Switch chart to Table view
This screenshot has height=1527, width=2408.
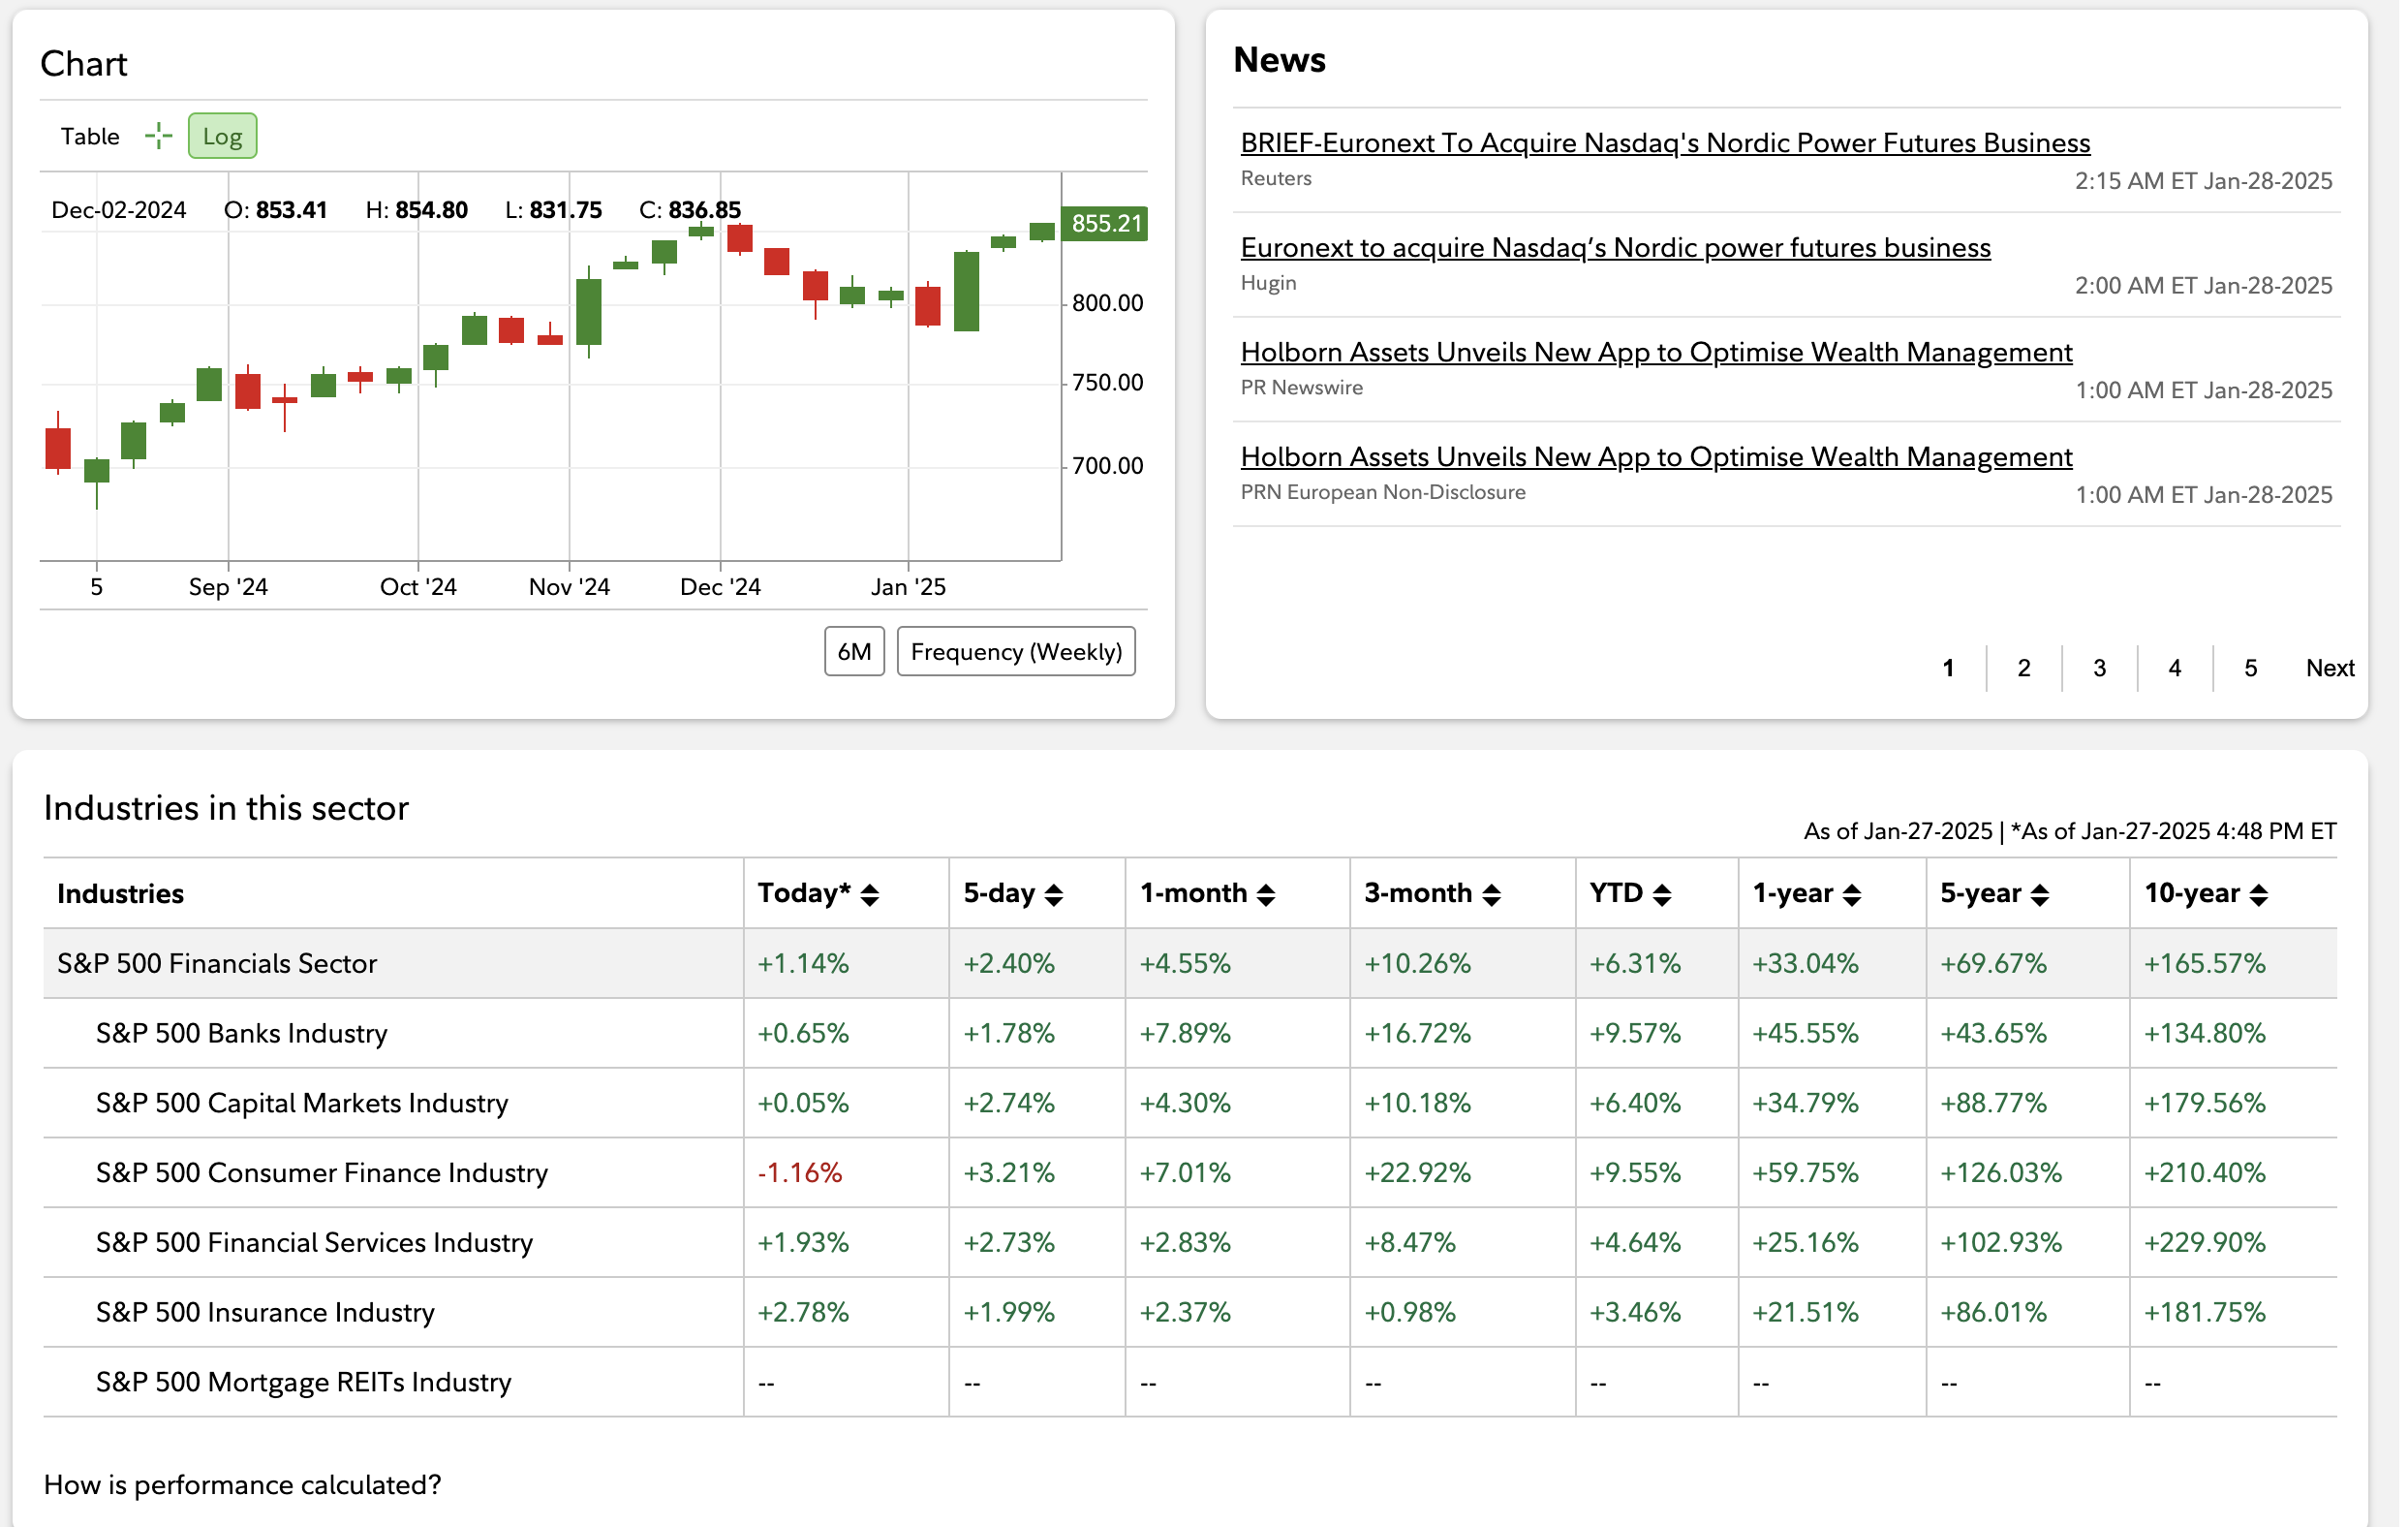tap(90, 136)
